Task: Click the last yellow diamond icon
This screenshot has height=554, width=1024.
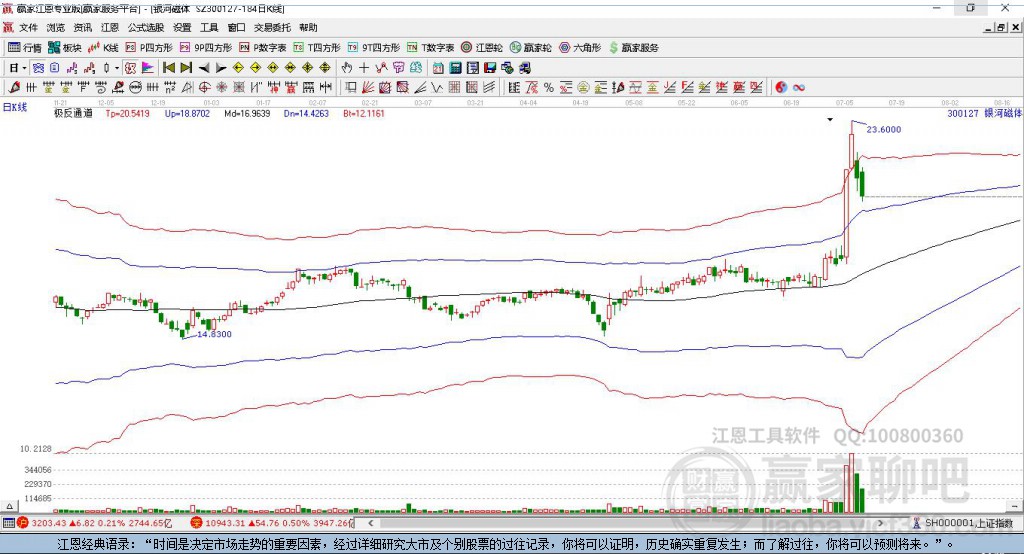Action: click(325, 67)
